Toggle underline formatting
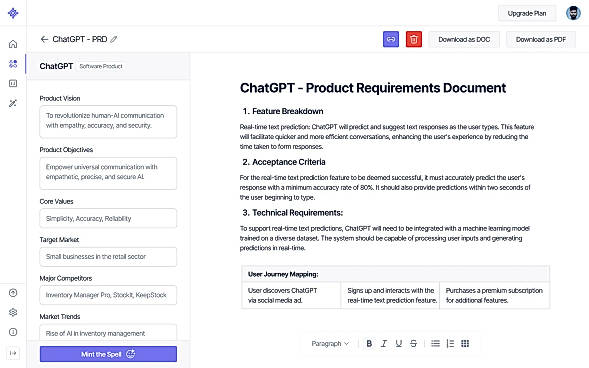 pyautogui.click(x=399, y=343)
